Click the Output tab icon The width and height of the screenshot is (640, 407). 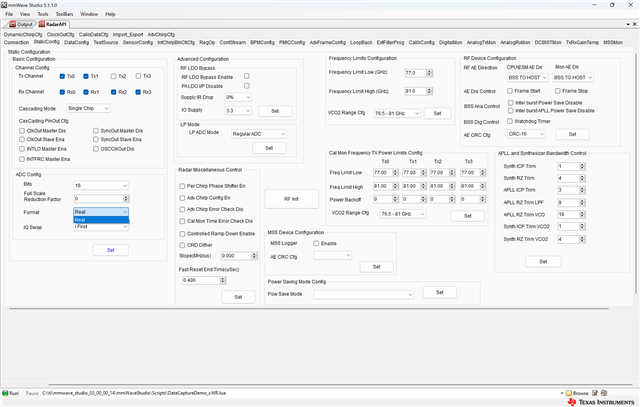tap(12, 24)
